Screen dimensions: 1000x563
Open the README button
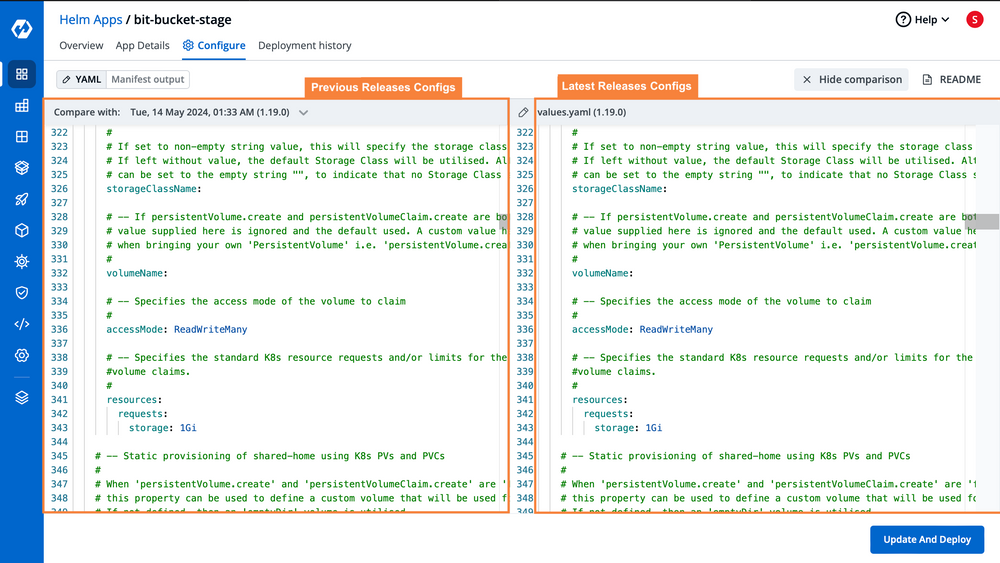[x=951, y=79]
